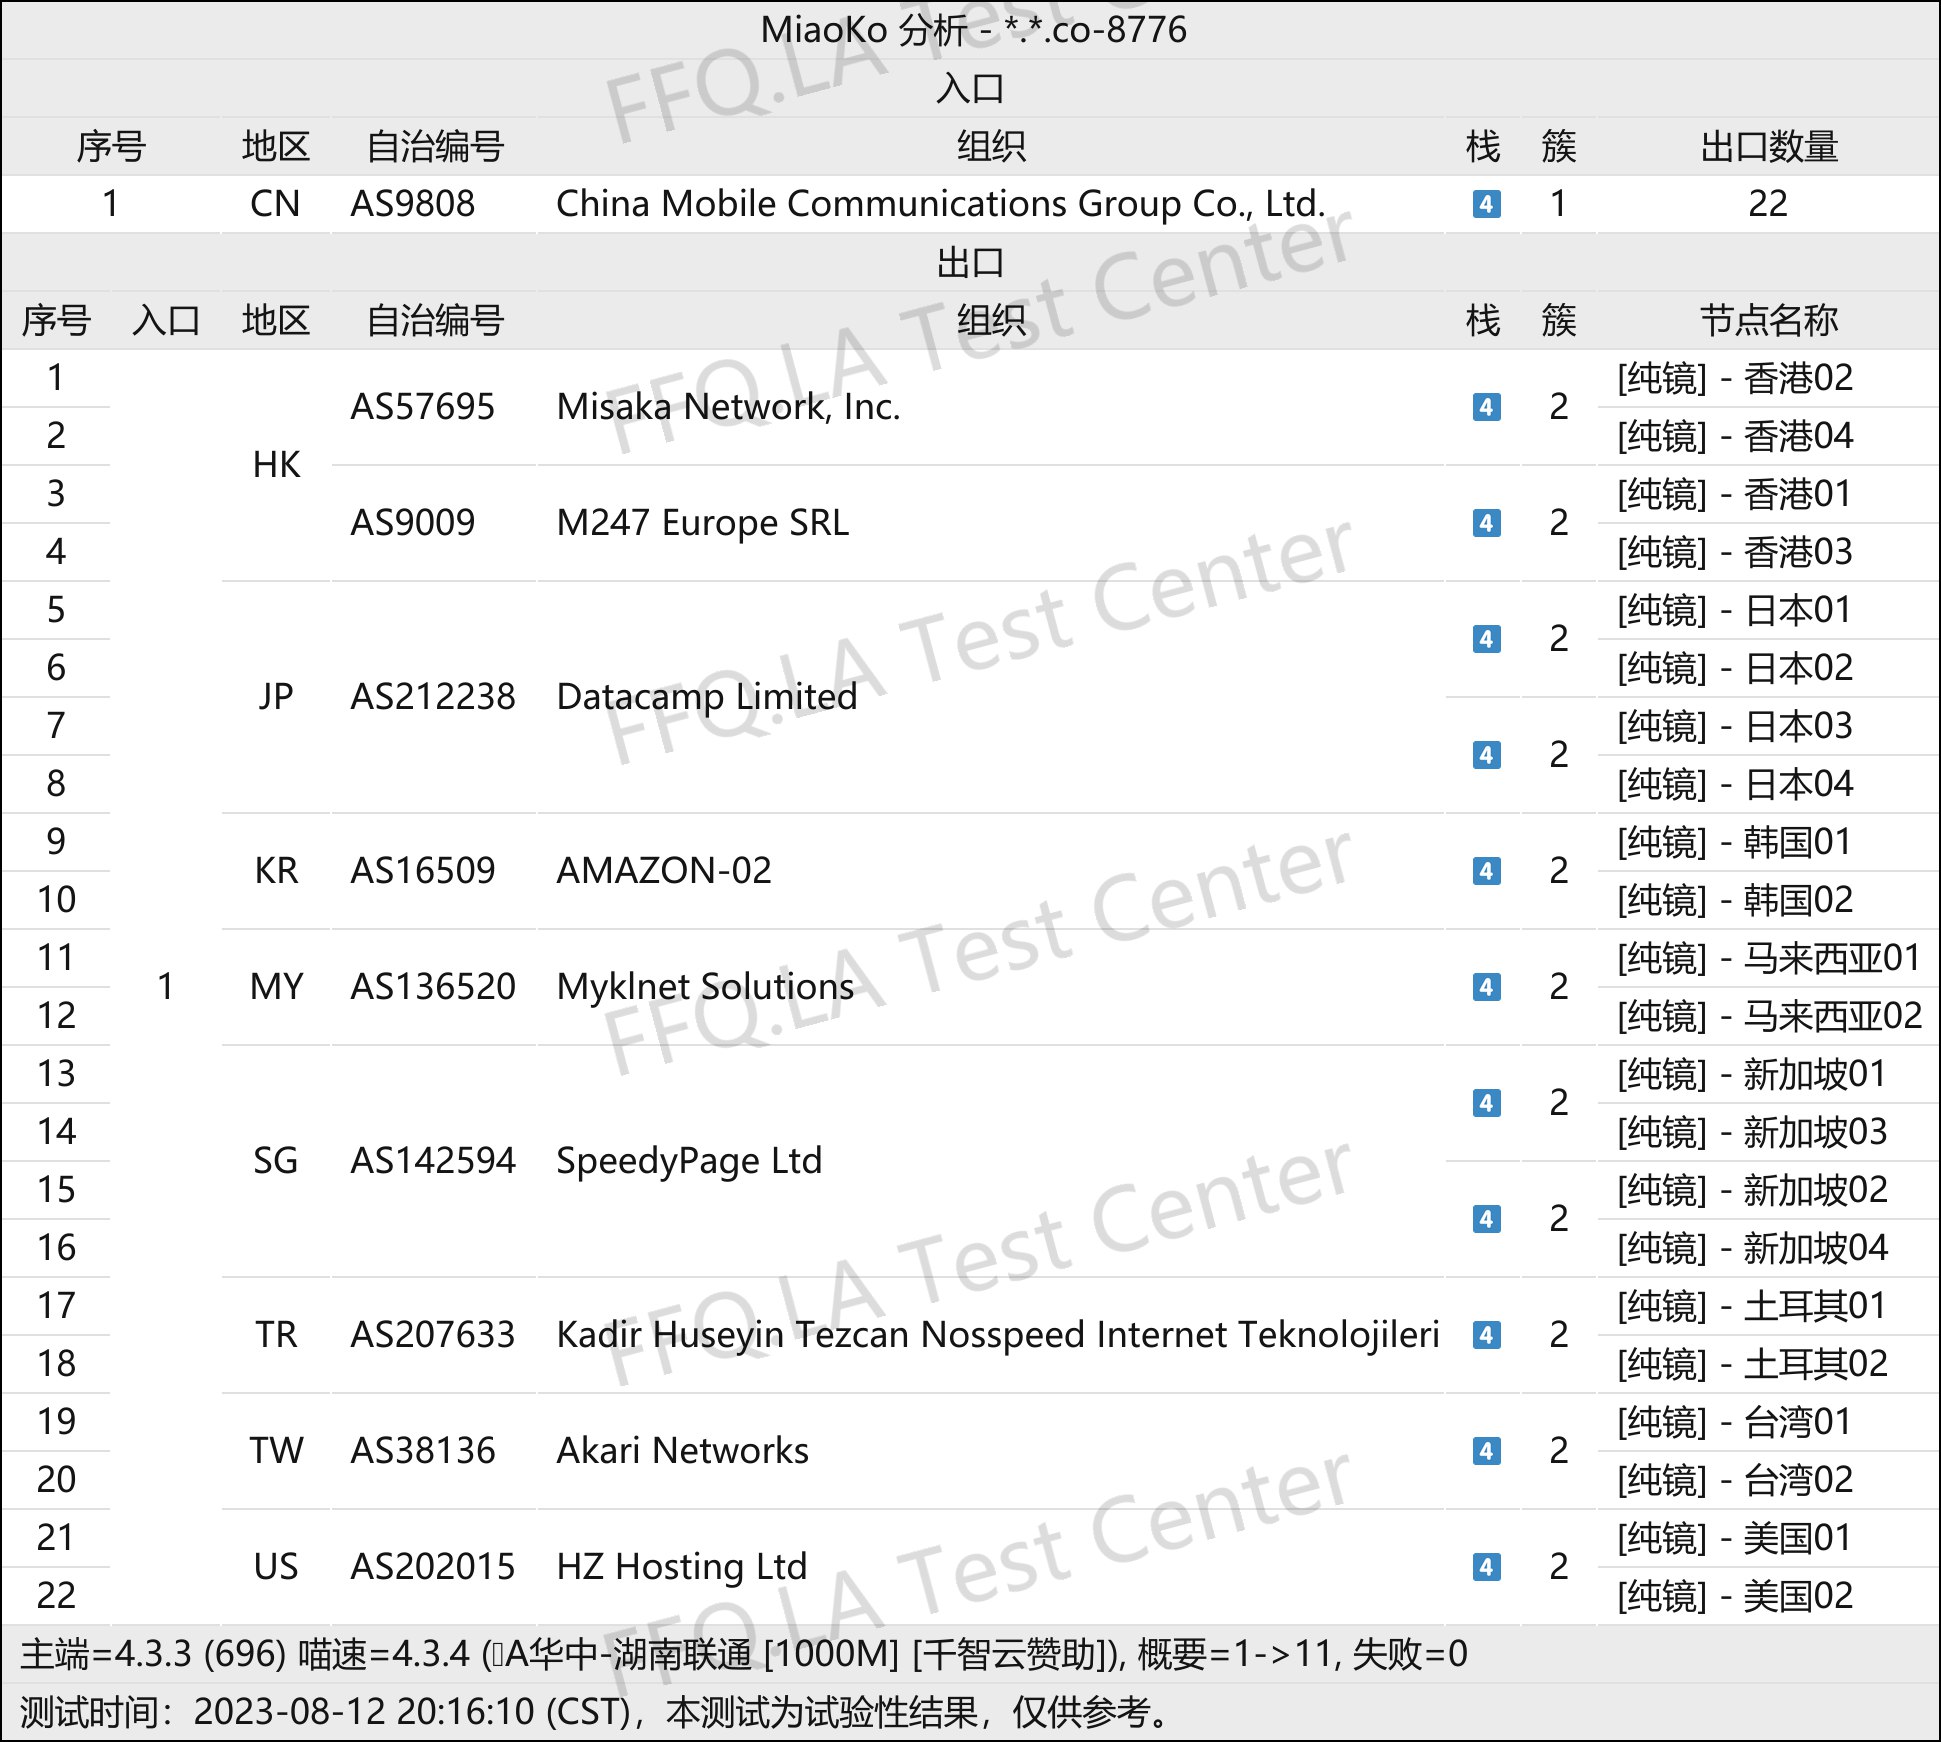Click the IPv4 stack icon for China Mobile row
Image resolution: width=1941 pixels, height=1742 pixels.
[1486, 204]
